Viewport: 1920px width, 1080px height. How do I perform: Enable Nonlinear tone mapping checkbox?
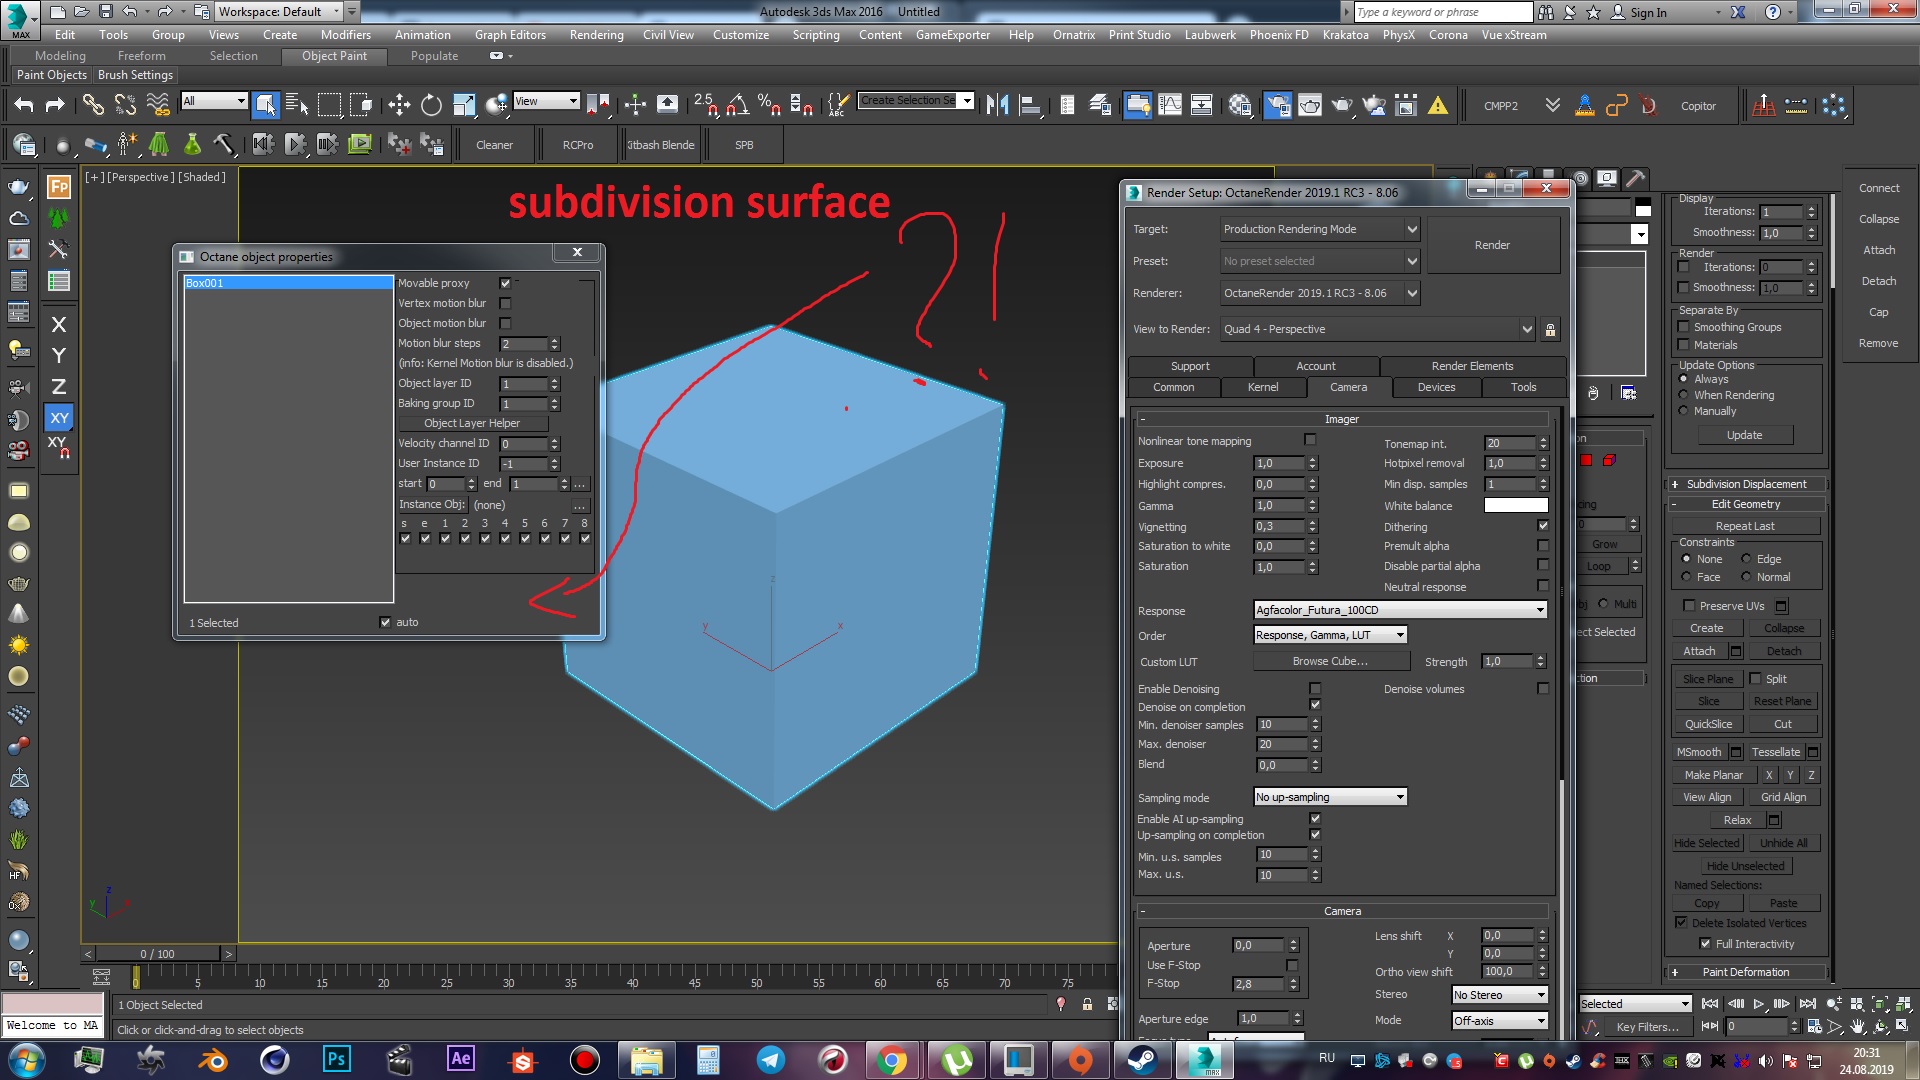click(1310, 440)
